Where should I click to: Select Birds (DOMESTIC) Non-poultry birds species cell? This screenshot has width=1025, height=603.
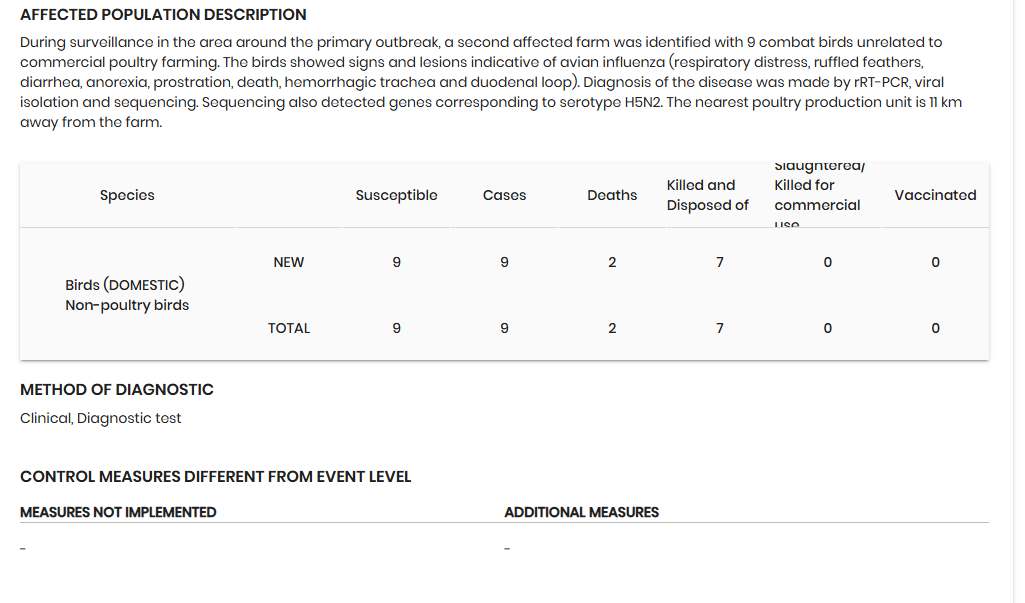(x=127, y=295)
